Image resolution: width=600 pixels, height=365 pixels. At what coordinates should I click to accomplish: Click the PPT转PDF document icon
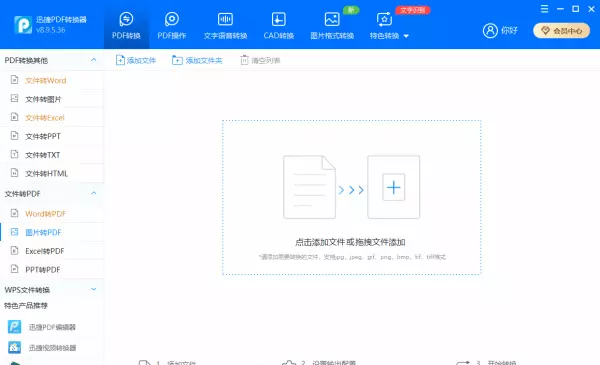(x=15, y=269)
